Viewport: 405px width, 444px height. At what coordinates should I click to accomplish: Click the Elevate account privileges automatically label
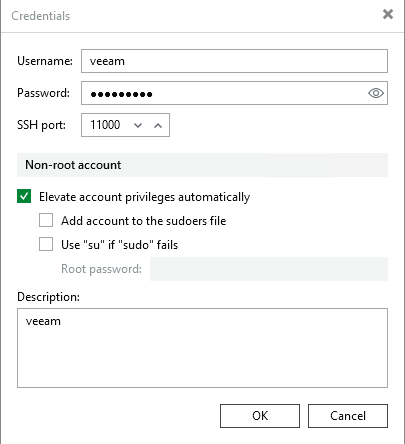(x=144, y=197)
